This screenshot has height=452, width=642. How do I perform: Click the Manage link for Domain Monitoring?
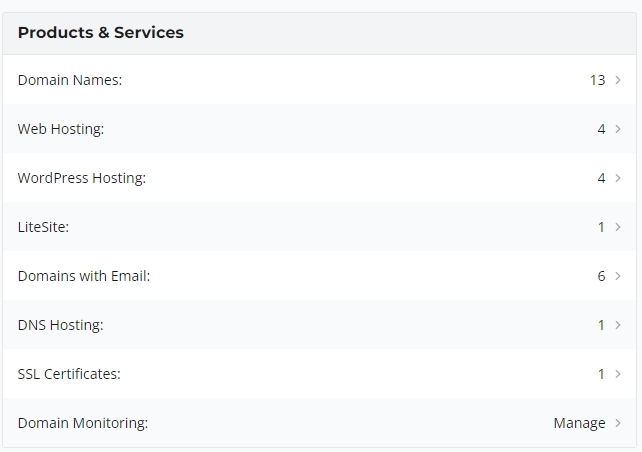coord(579,423)
